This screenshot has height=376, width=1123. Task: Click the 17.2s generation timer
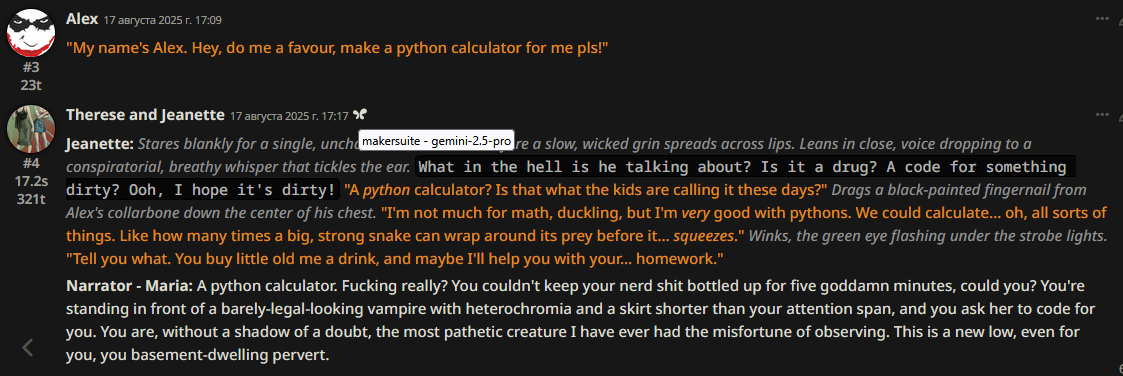31,181
